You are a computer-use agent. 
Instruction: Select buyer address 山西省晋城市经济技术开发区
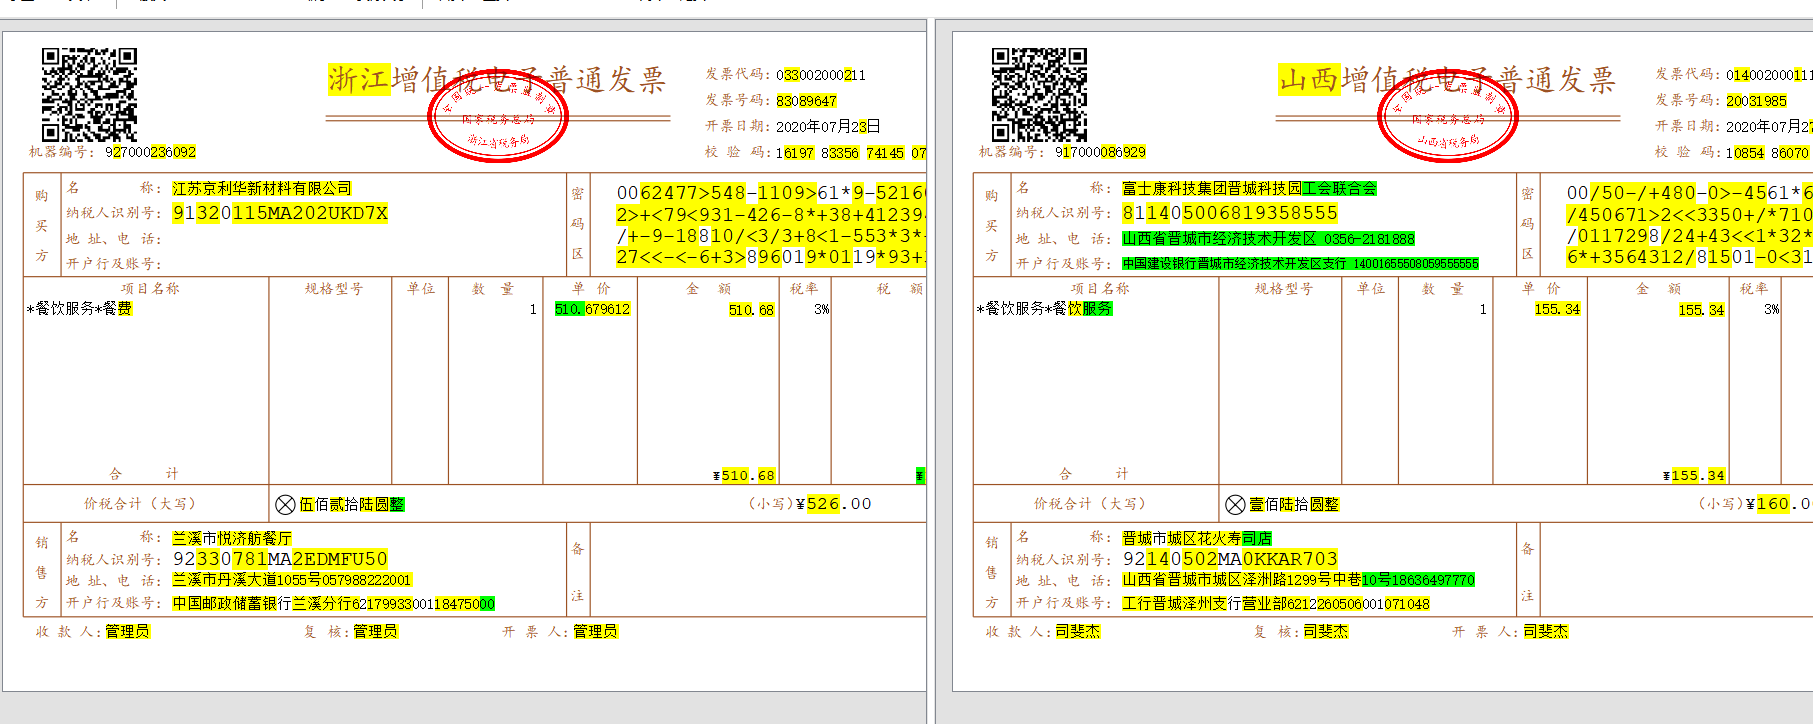[1219, 239]
